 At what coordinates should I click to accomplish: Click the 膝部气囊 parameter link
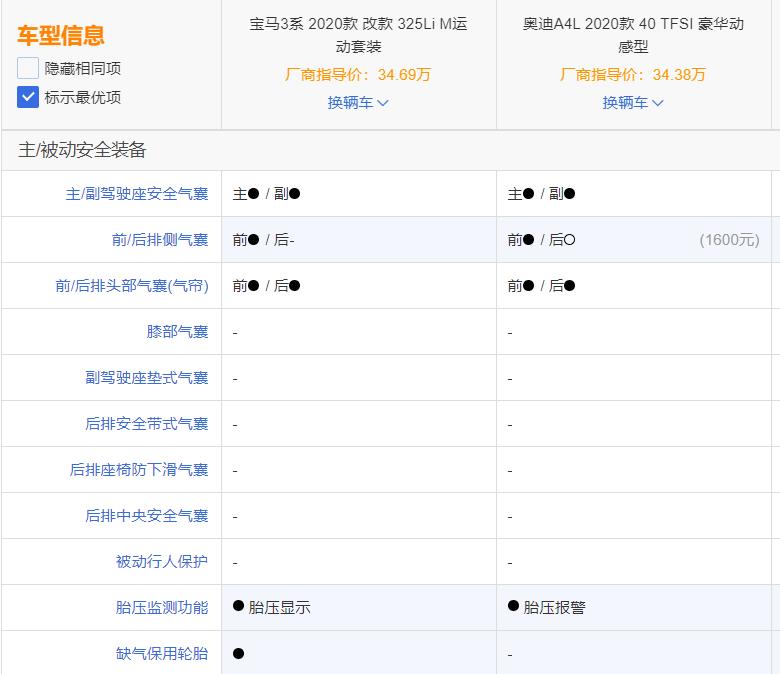[x=178, y=332]
